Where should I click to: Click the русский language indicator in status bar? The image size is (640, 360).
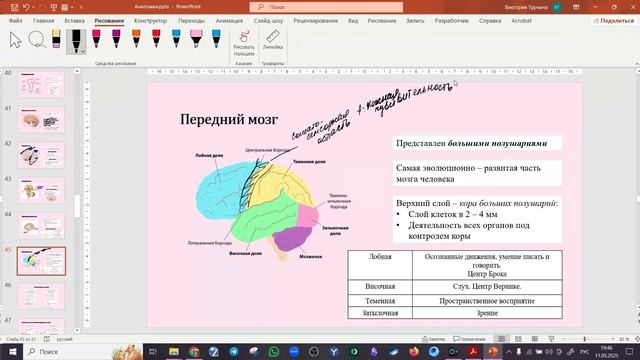coord(64,339)
